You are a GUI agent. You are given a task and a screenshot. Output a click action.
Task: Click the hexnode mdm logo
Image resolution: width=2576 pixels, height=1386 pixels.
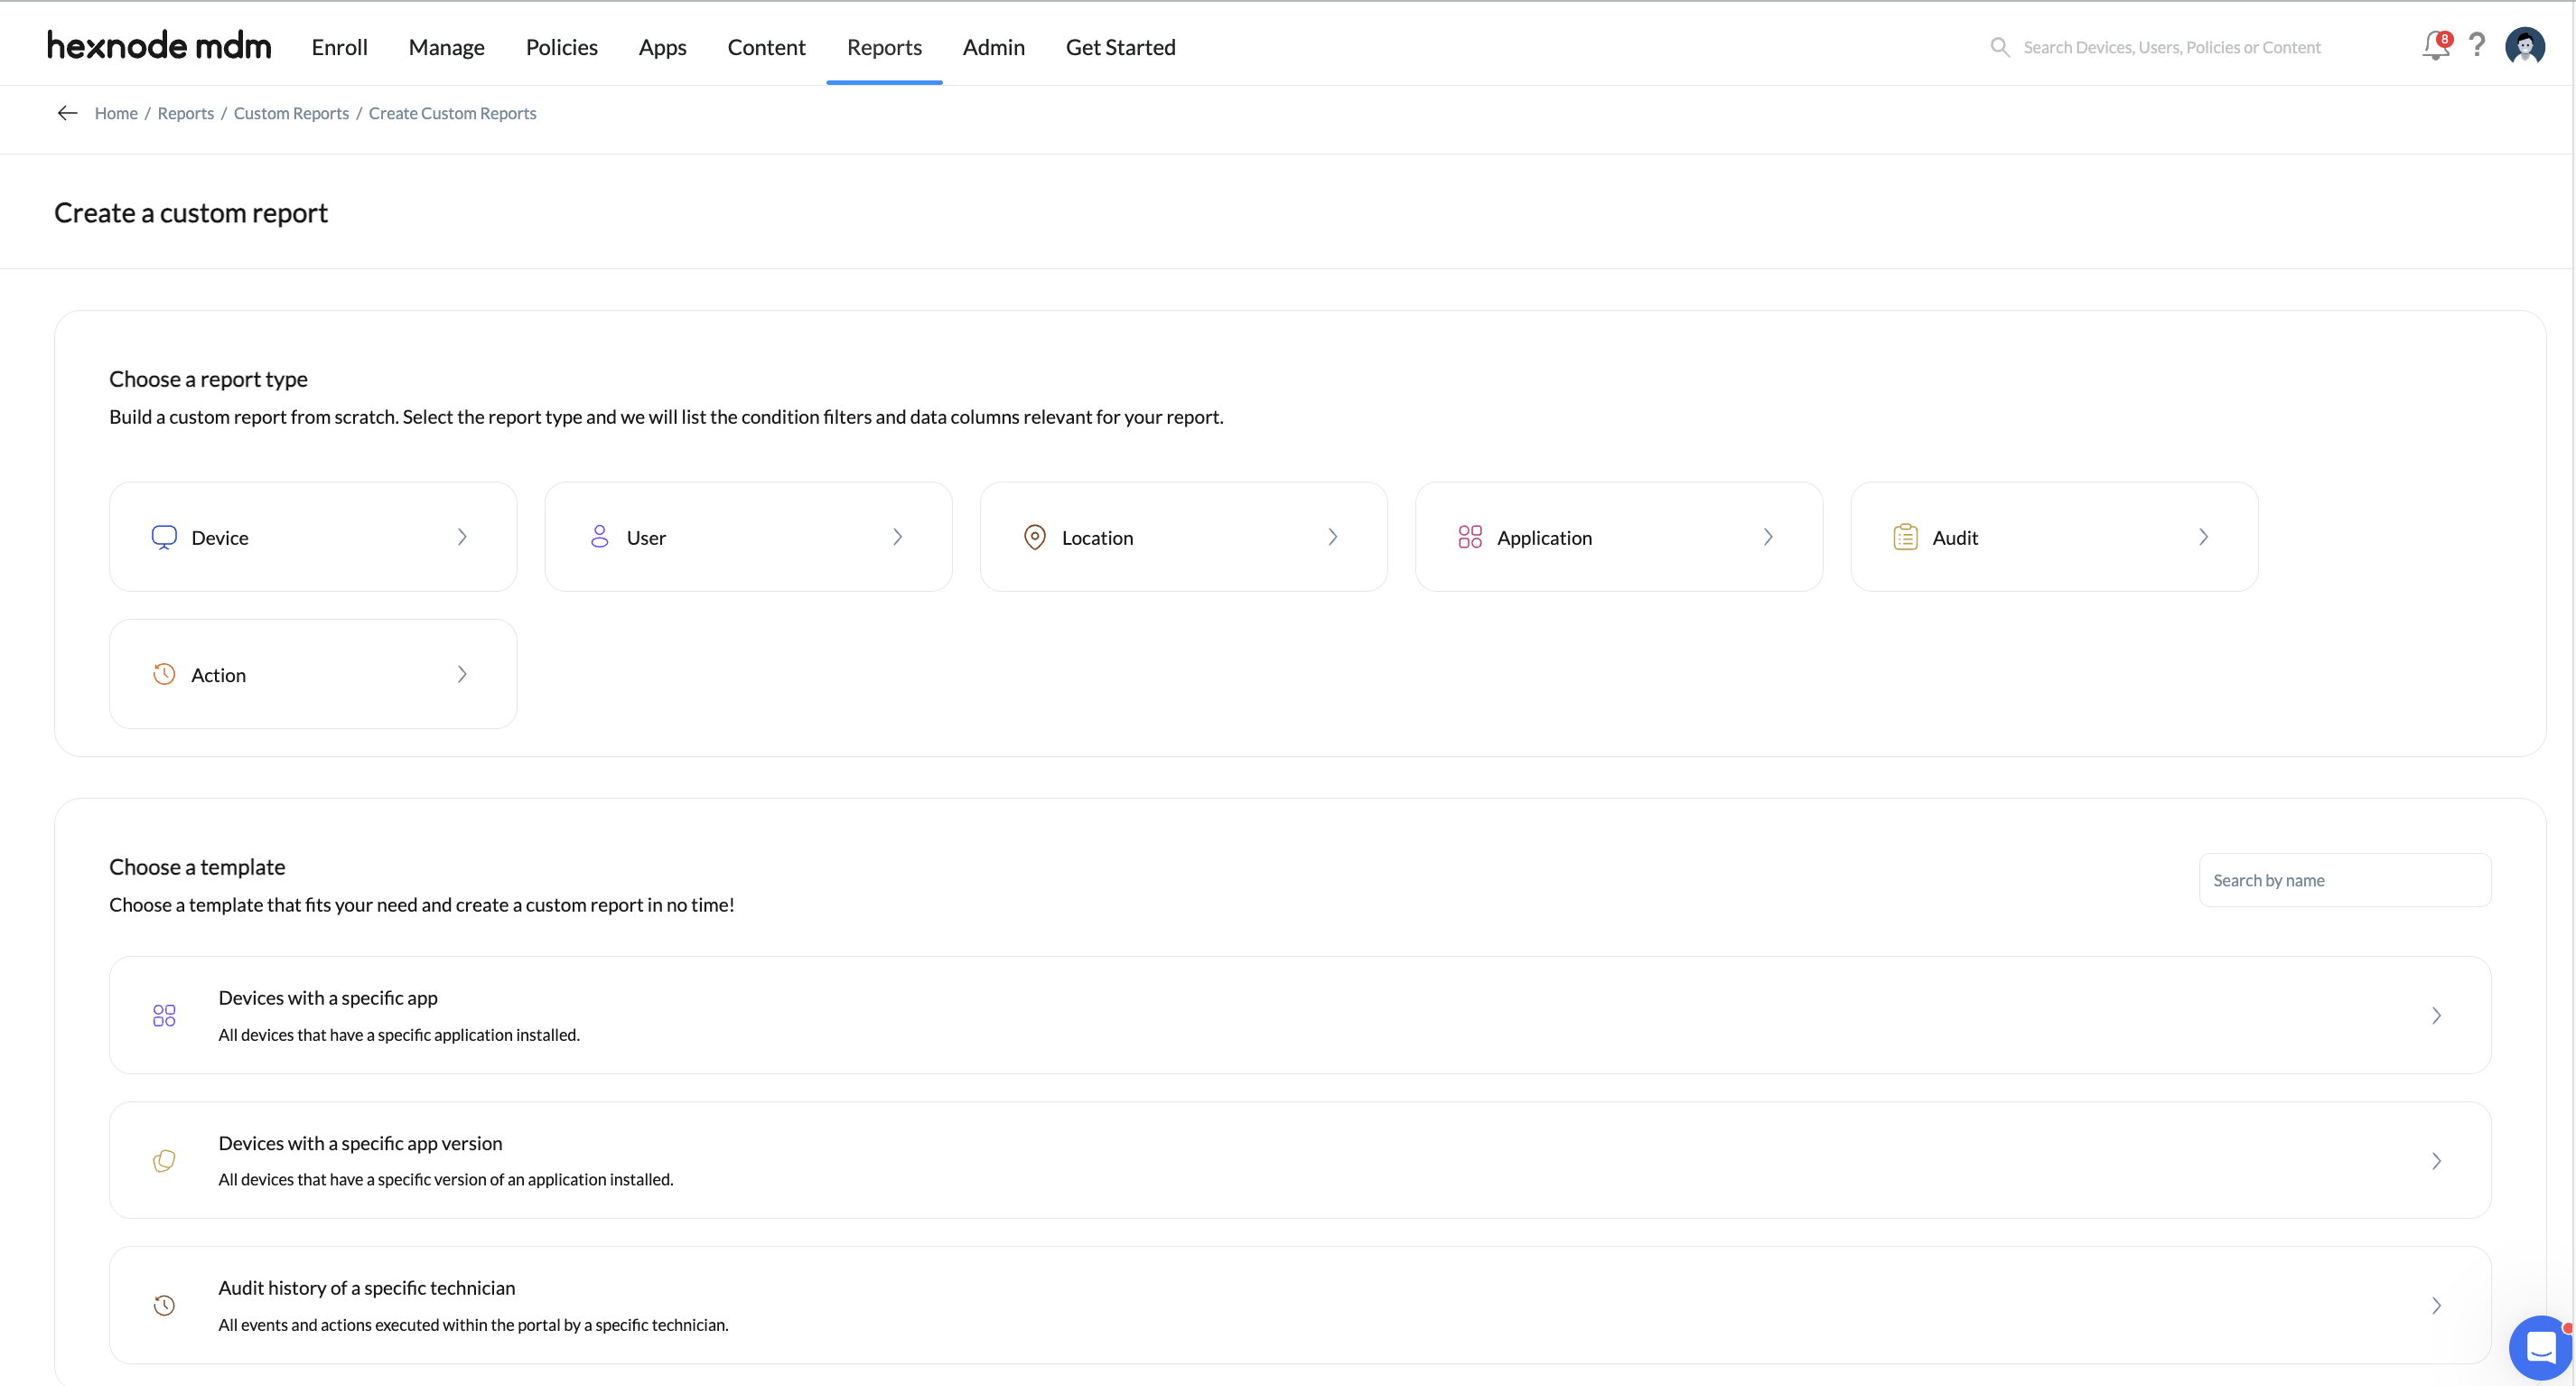tap(159, 46)
